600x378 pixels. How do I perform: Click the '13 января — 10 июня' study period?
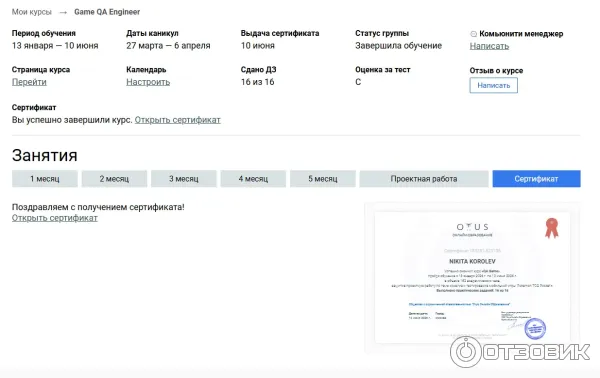pyautogui.click(x=55, y=46)
